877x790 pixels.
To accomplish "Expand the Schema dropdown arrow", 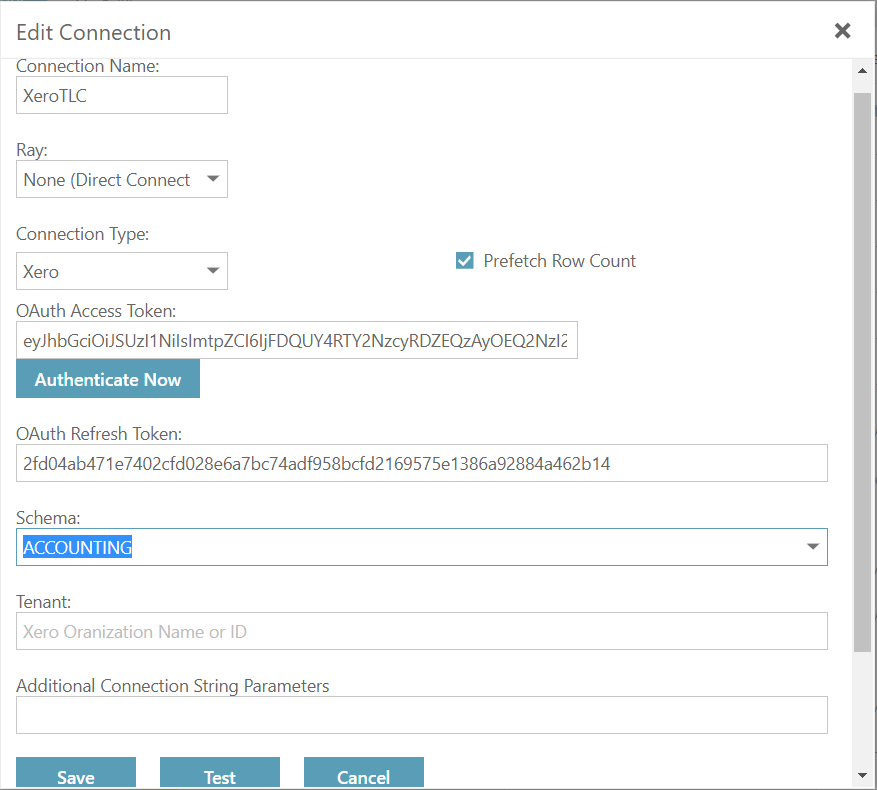I will (x=813, y=547).
